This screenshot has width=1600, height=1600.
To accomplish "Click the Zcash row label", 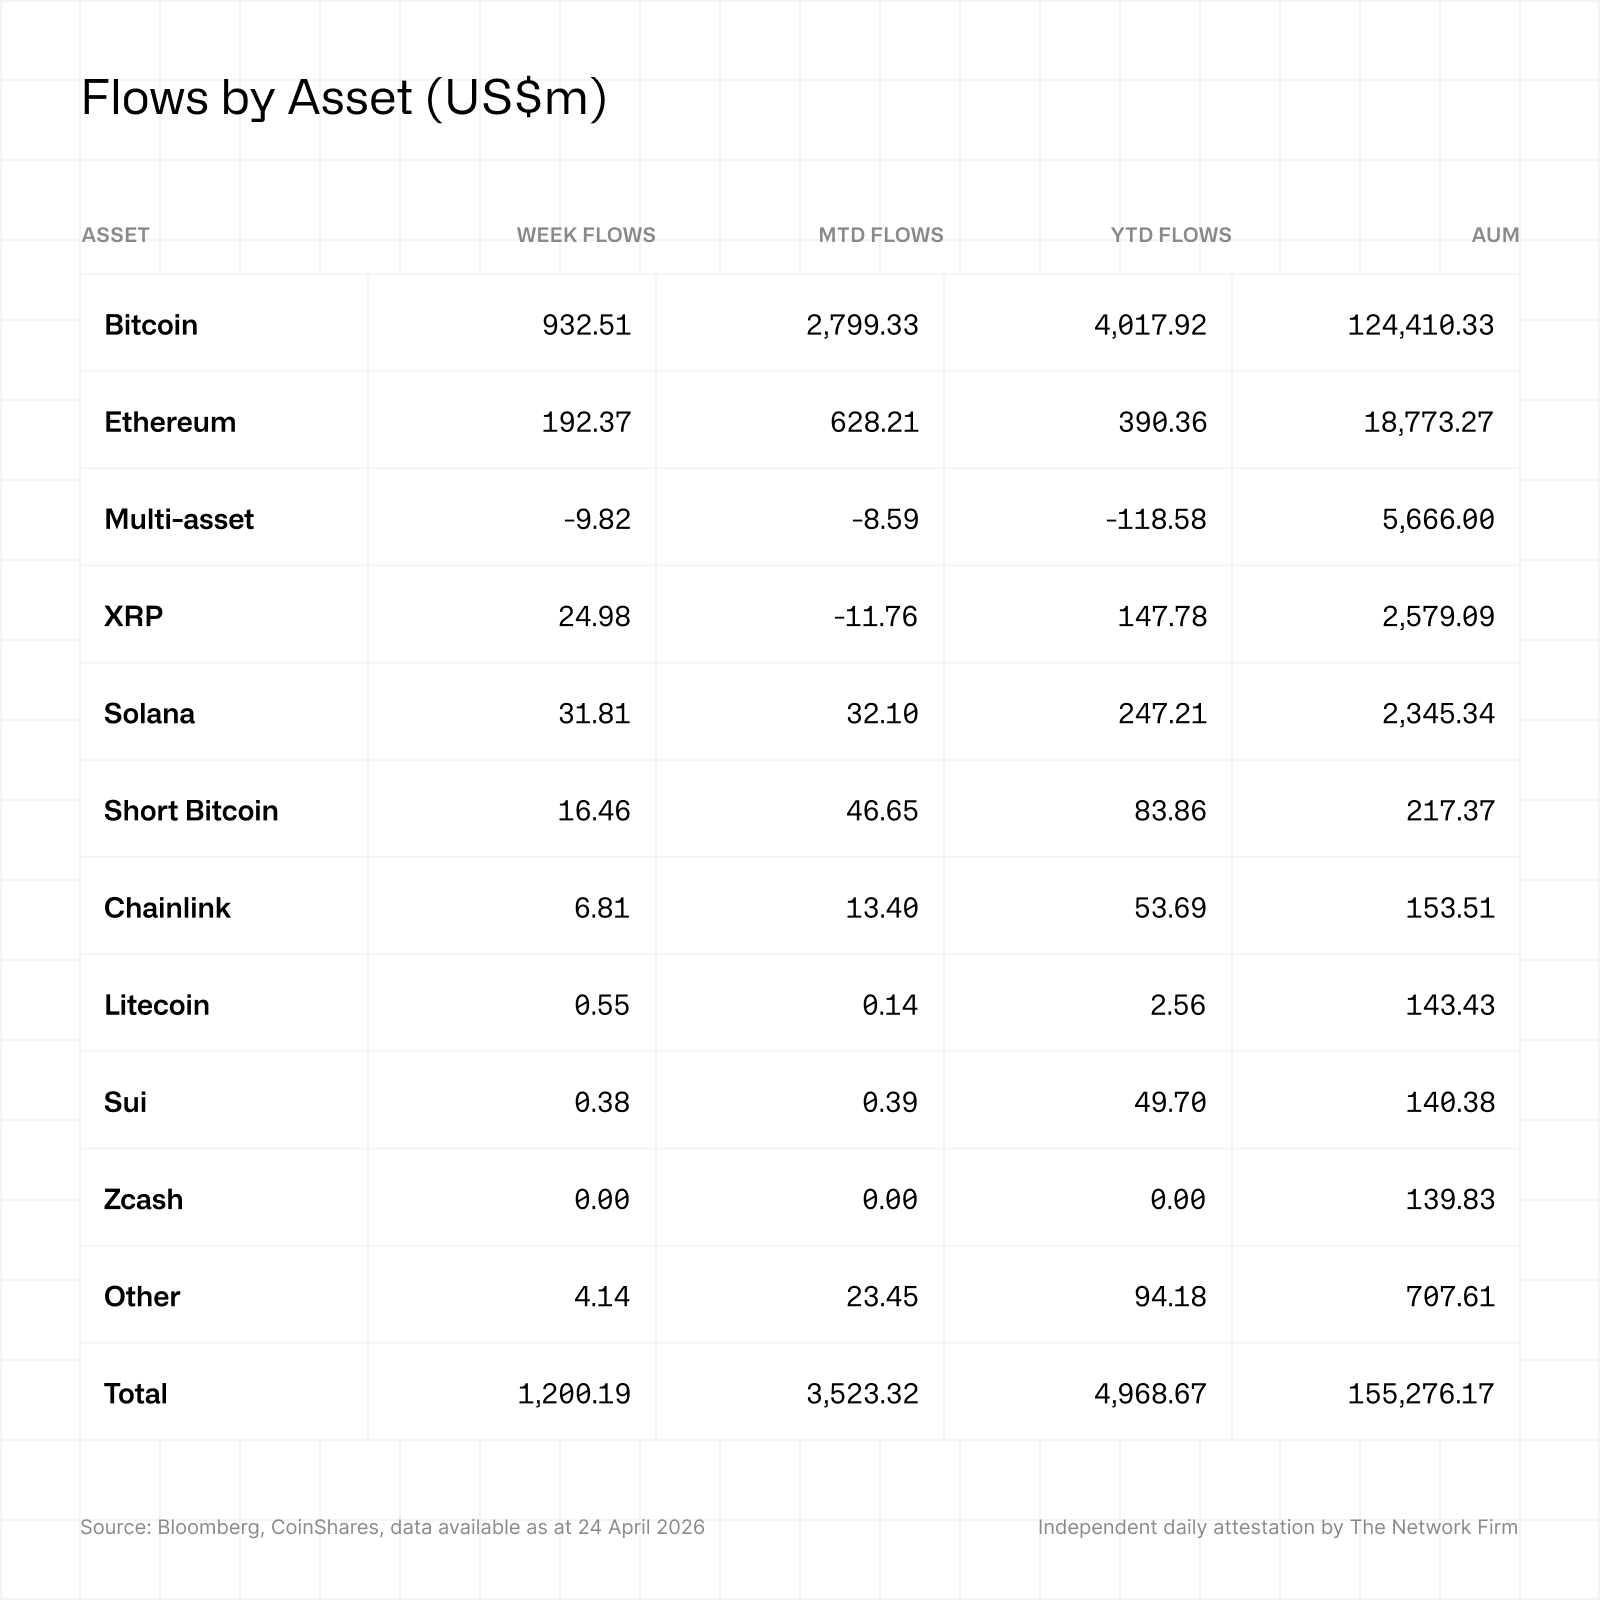I will coord(143,1199).
